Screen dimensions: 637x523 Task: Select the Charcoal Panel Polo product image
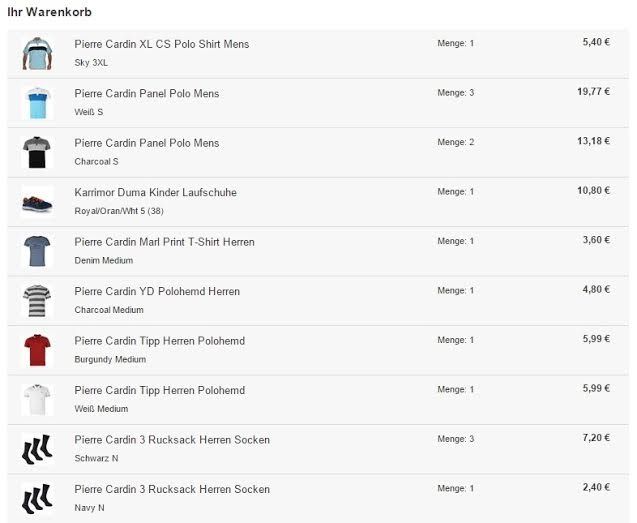tap(37, 152)
